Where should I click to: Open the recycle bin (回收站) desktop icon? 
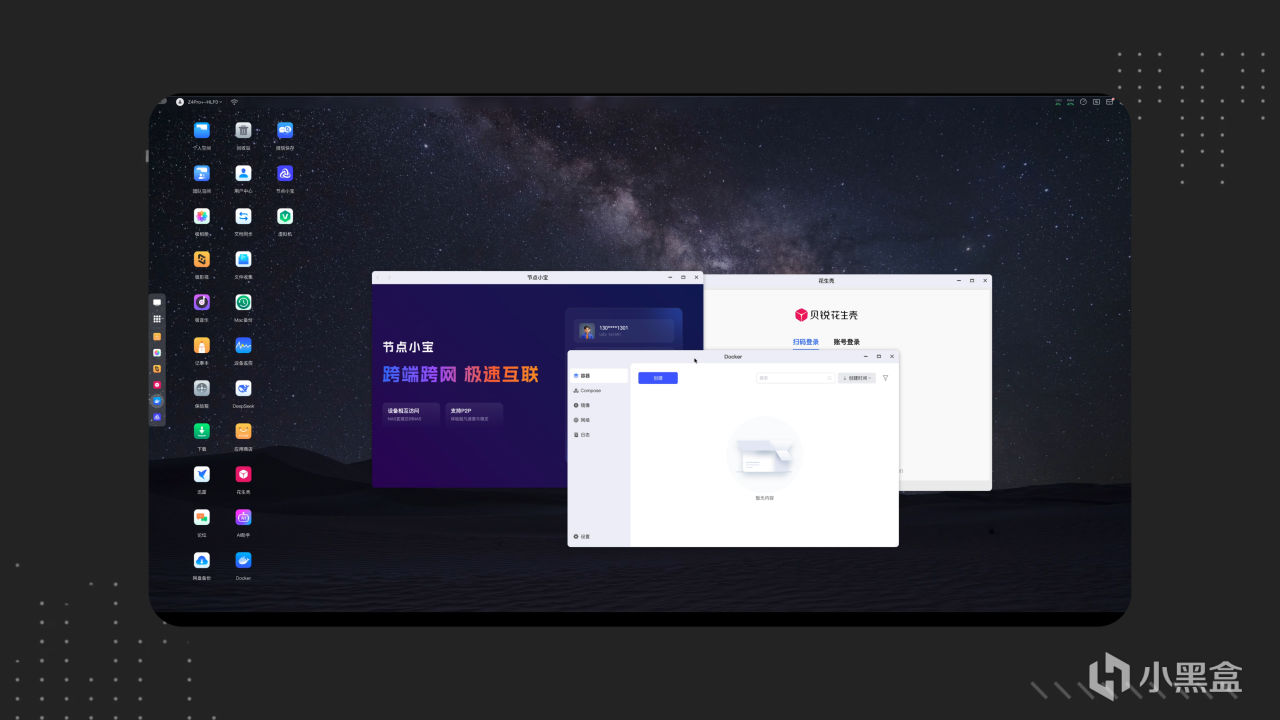243,130
